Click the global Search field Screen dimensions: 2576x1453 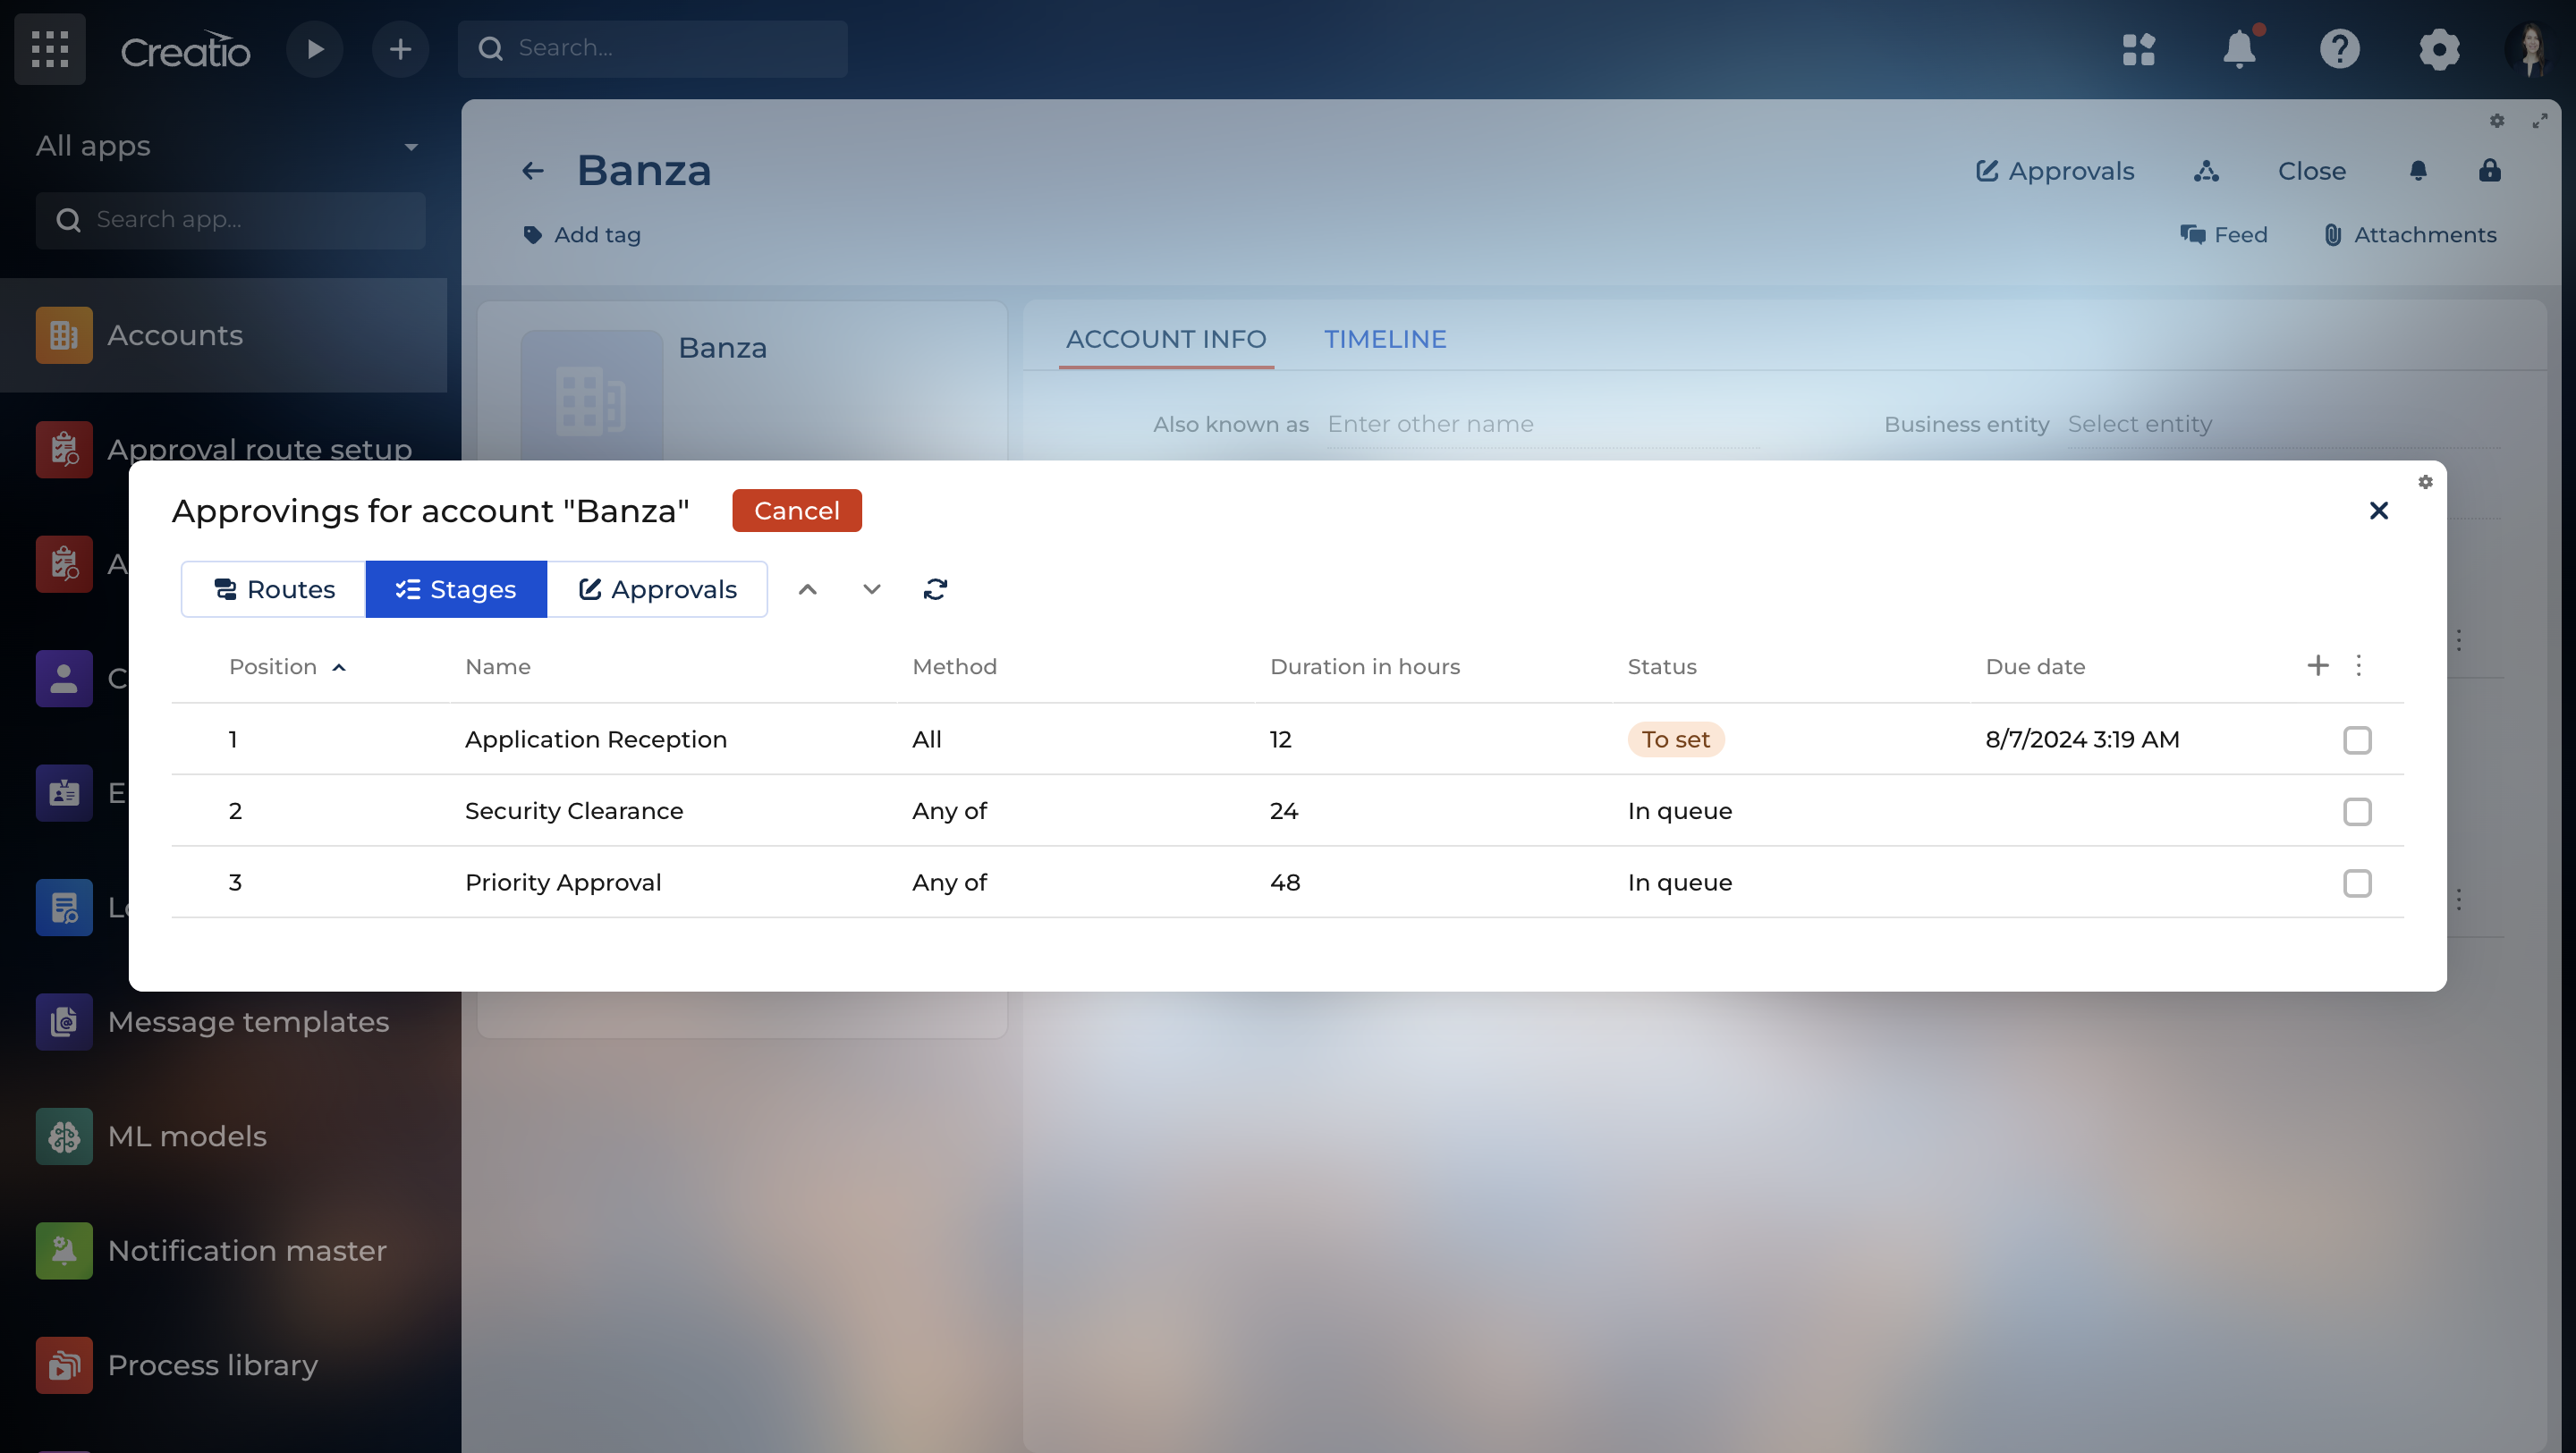click(x=652, y=48)
